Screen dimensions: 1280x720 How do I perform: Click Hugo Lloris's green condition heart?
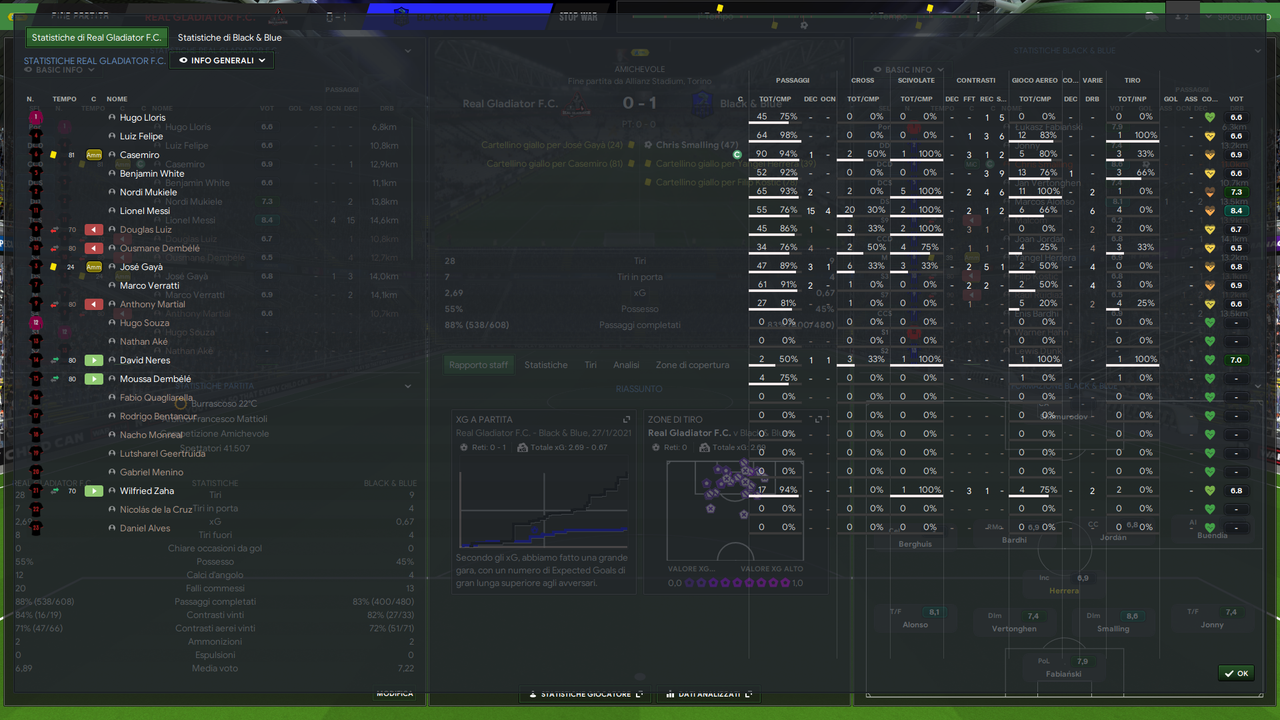(x=1209, y=118)
